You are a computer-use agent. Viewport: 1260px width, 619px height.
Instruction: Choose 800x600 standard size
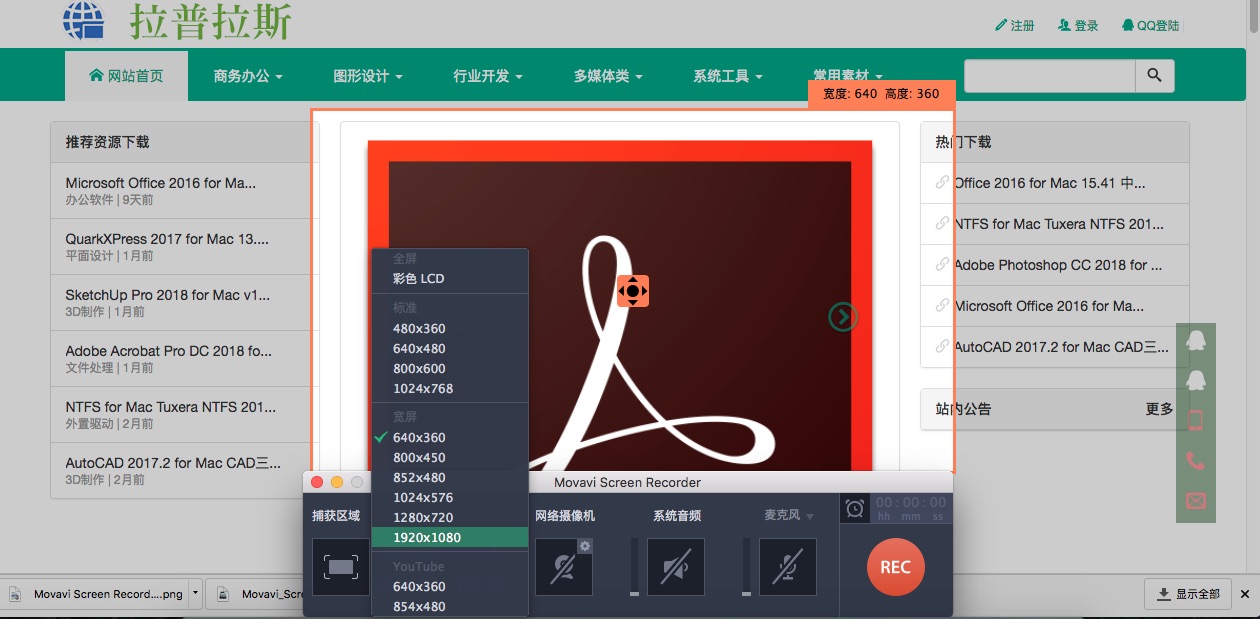450,368
